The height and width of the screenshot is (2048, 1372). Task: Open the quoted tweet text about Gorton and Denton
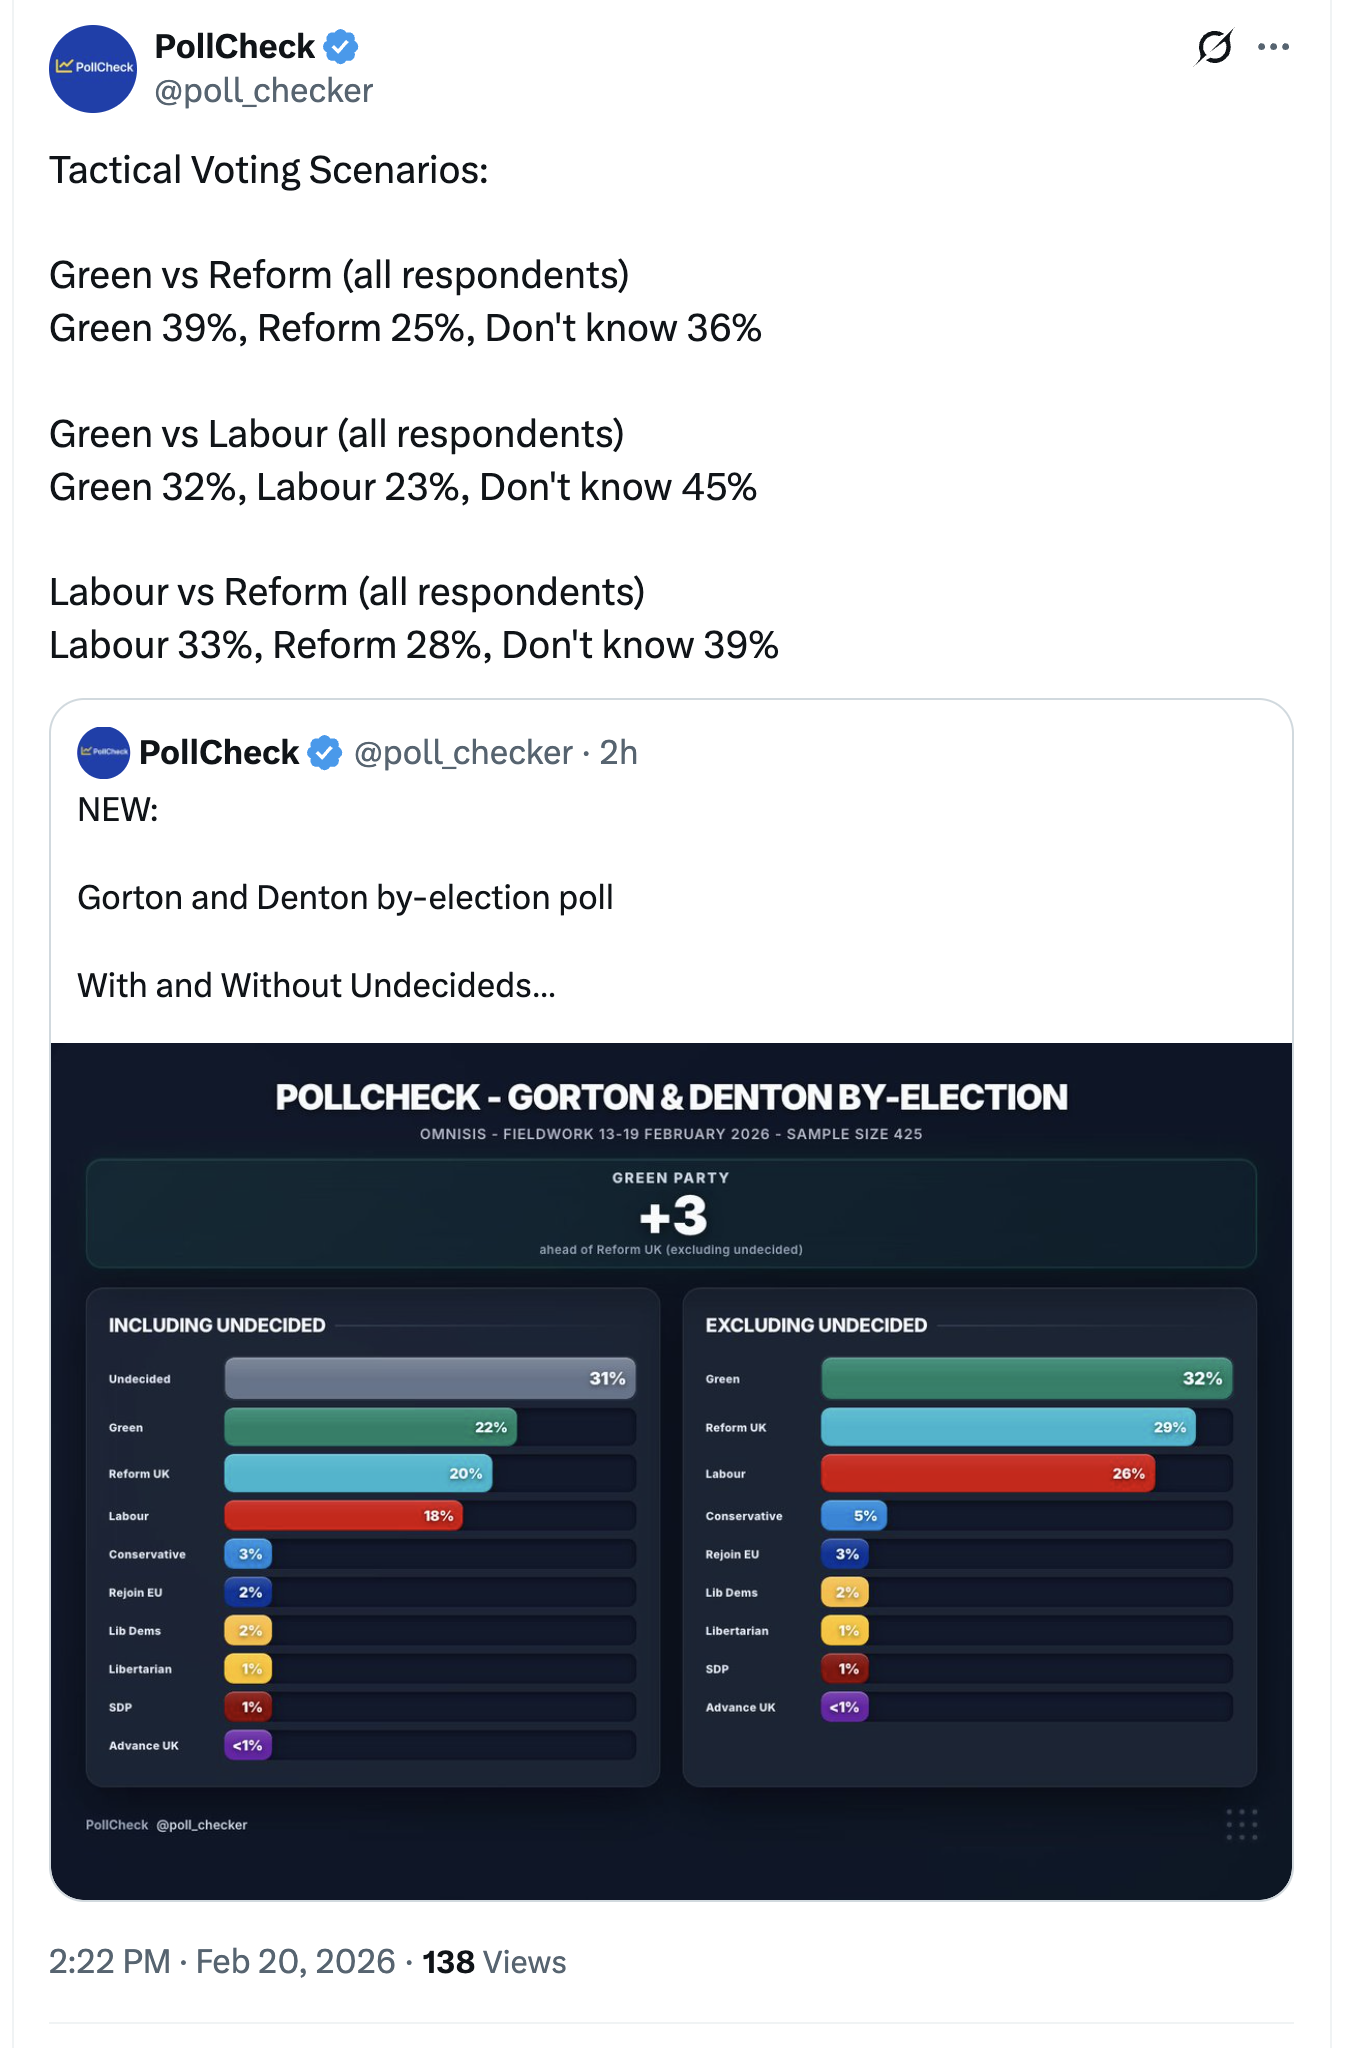tap(345, 897)
